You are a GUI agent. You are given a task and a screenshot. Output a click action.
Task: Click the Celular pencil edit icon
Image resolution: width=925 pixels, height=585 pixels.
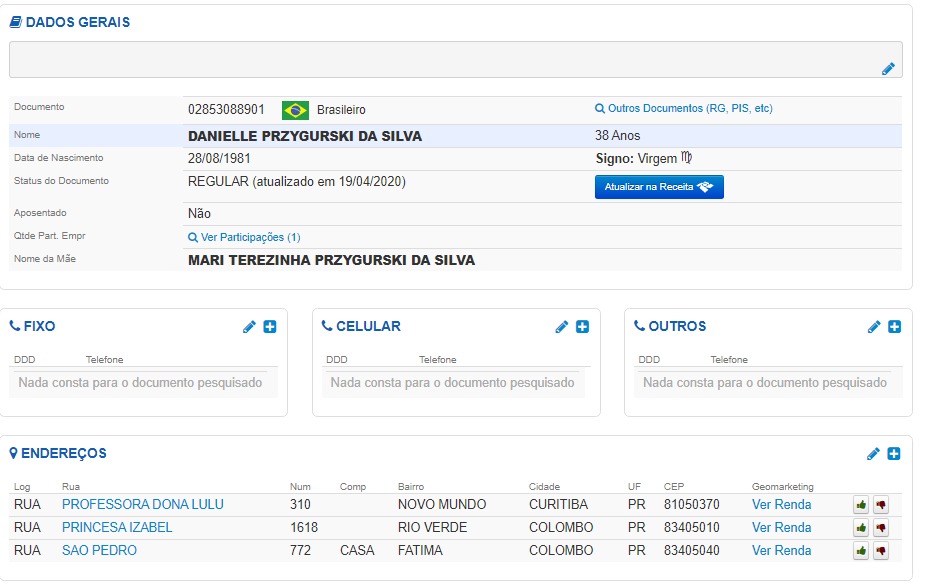[562, 327]
